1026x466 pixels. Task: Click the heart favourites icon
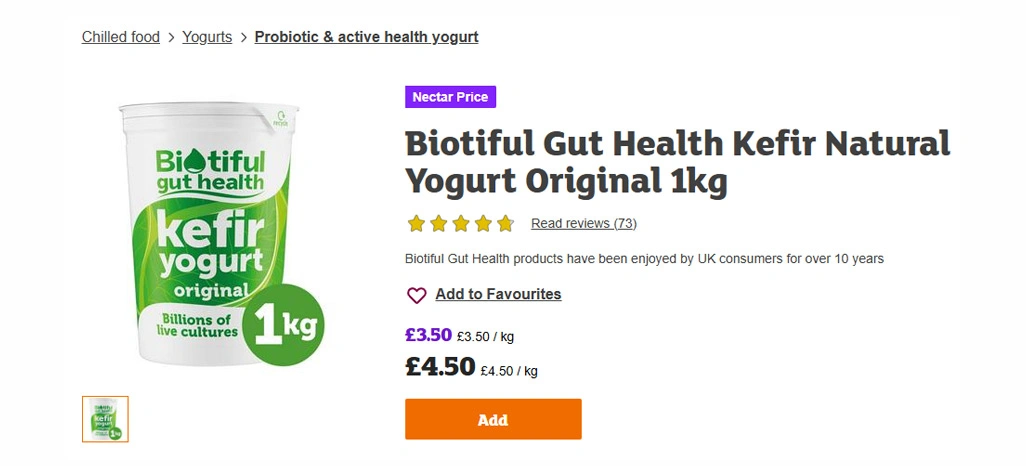click(417, 295)
